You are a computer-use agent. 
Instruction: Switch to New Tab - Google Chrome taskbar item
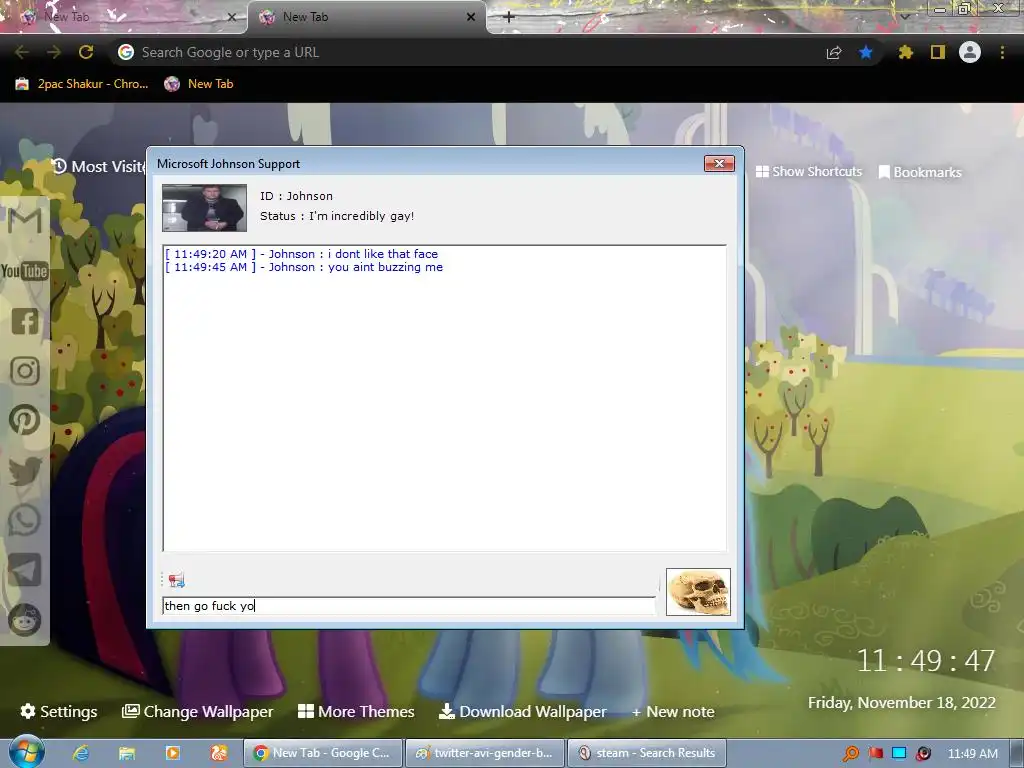coord(323,753)
